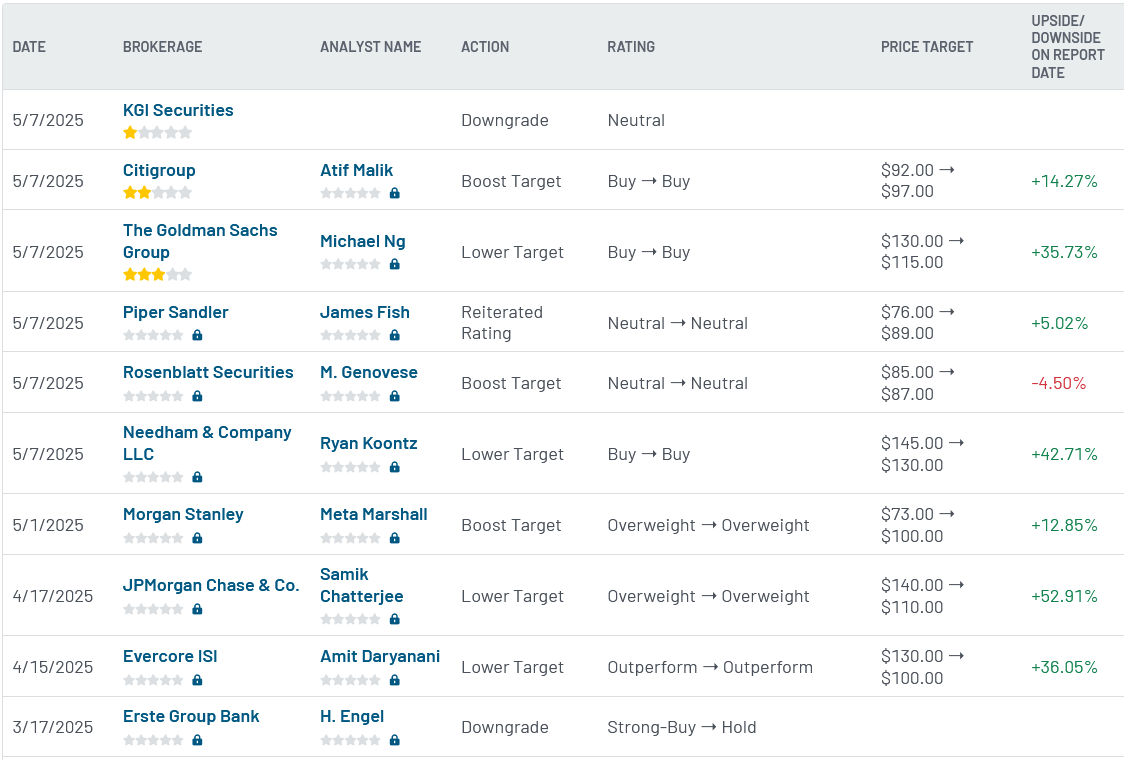Screen dimensions: 1124x760
Task: Open The Goldman Sachs Group link
Action: [x=200, y=241]
